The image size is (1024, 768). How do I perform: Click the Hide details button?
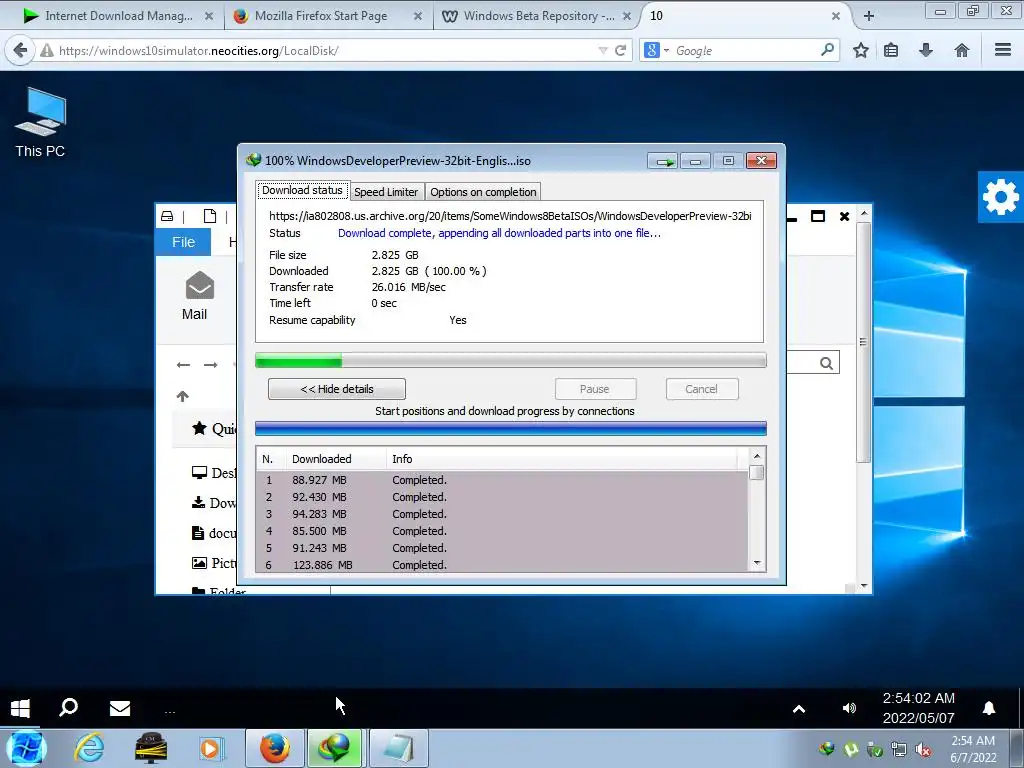337,389
